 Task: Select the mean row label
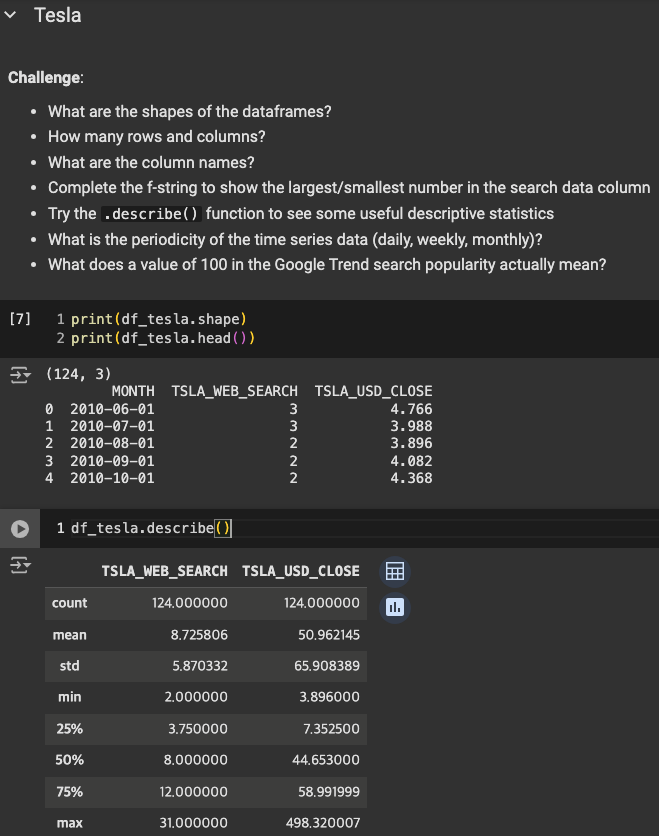[x=69, y=635]
